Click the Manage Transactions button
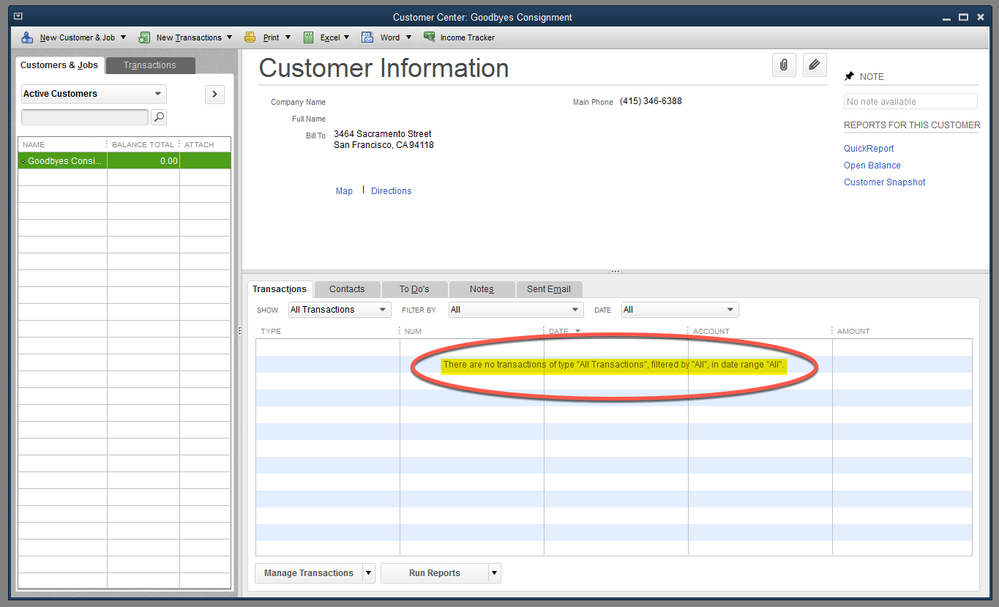The width and height of the screenshot is (999, 607). point(308,573)
